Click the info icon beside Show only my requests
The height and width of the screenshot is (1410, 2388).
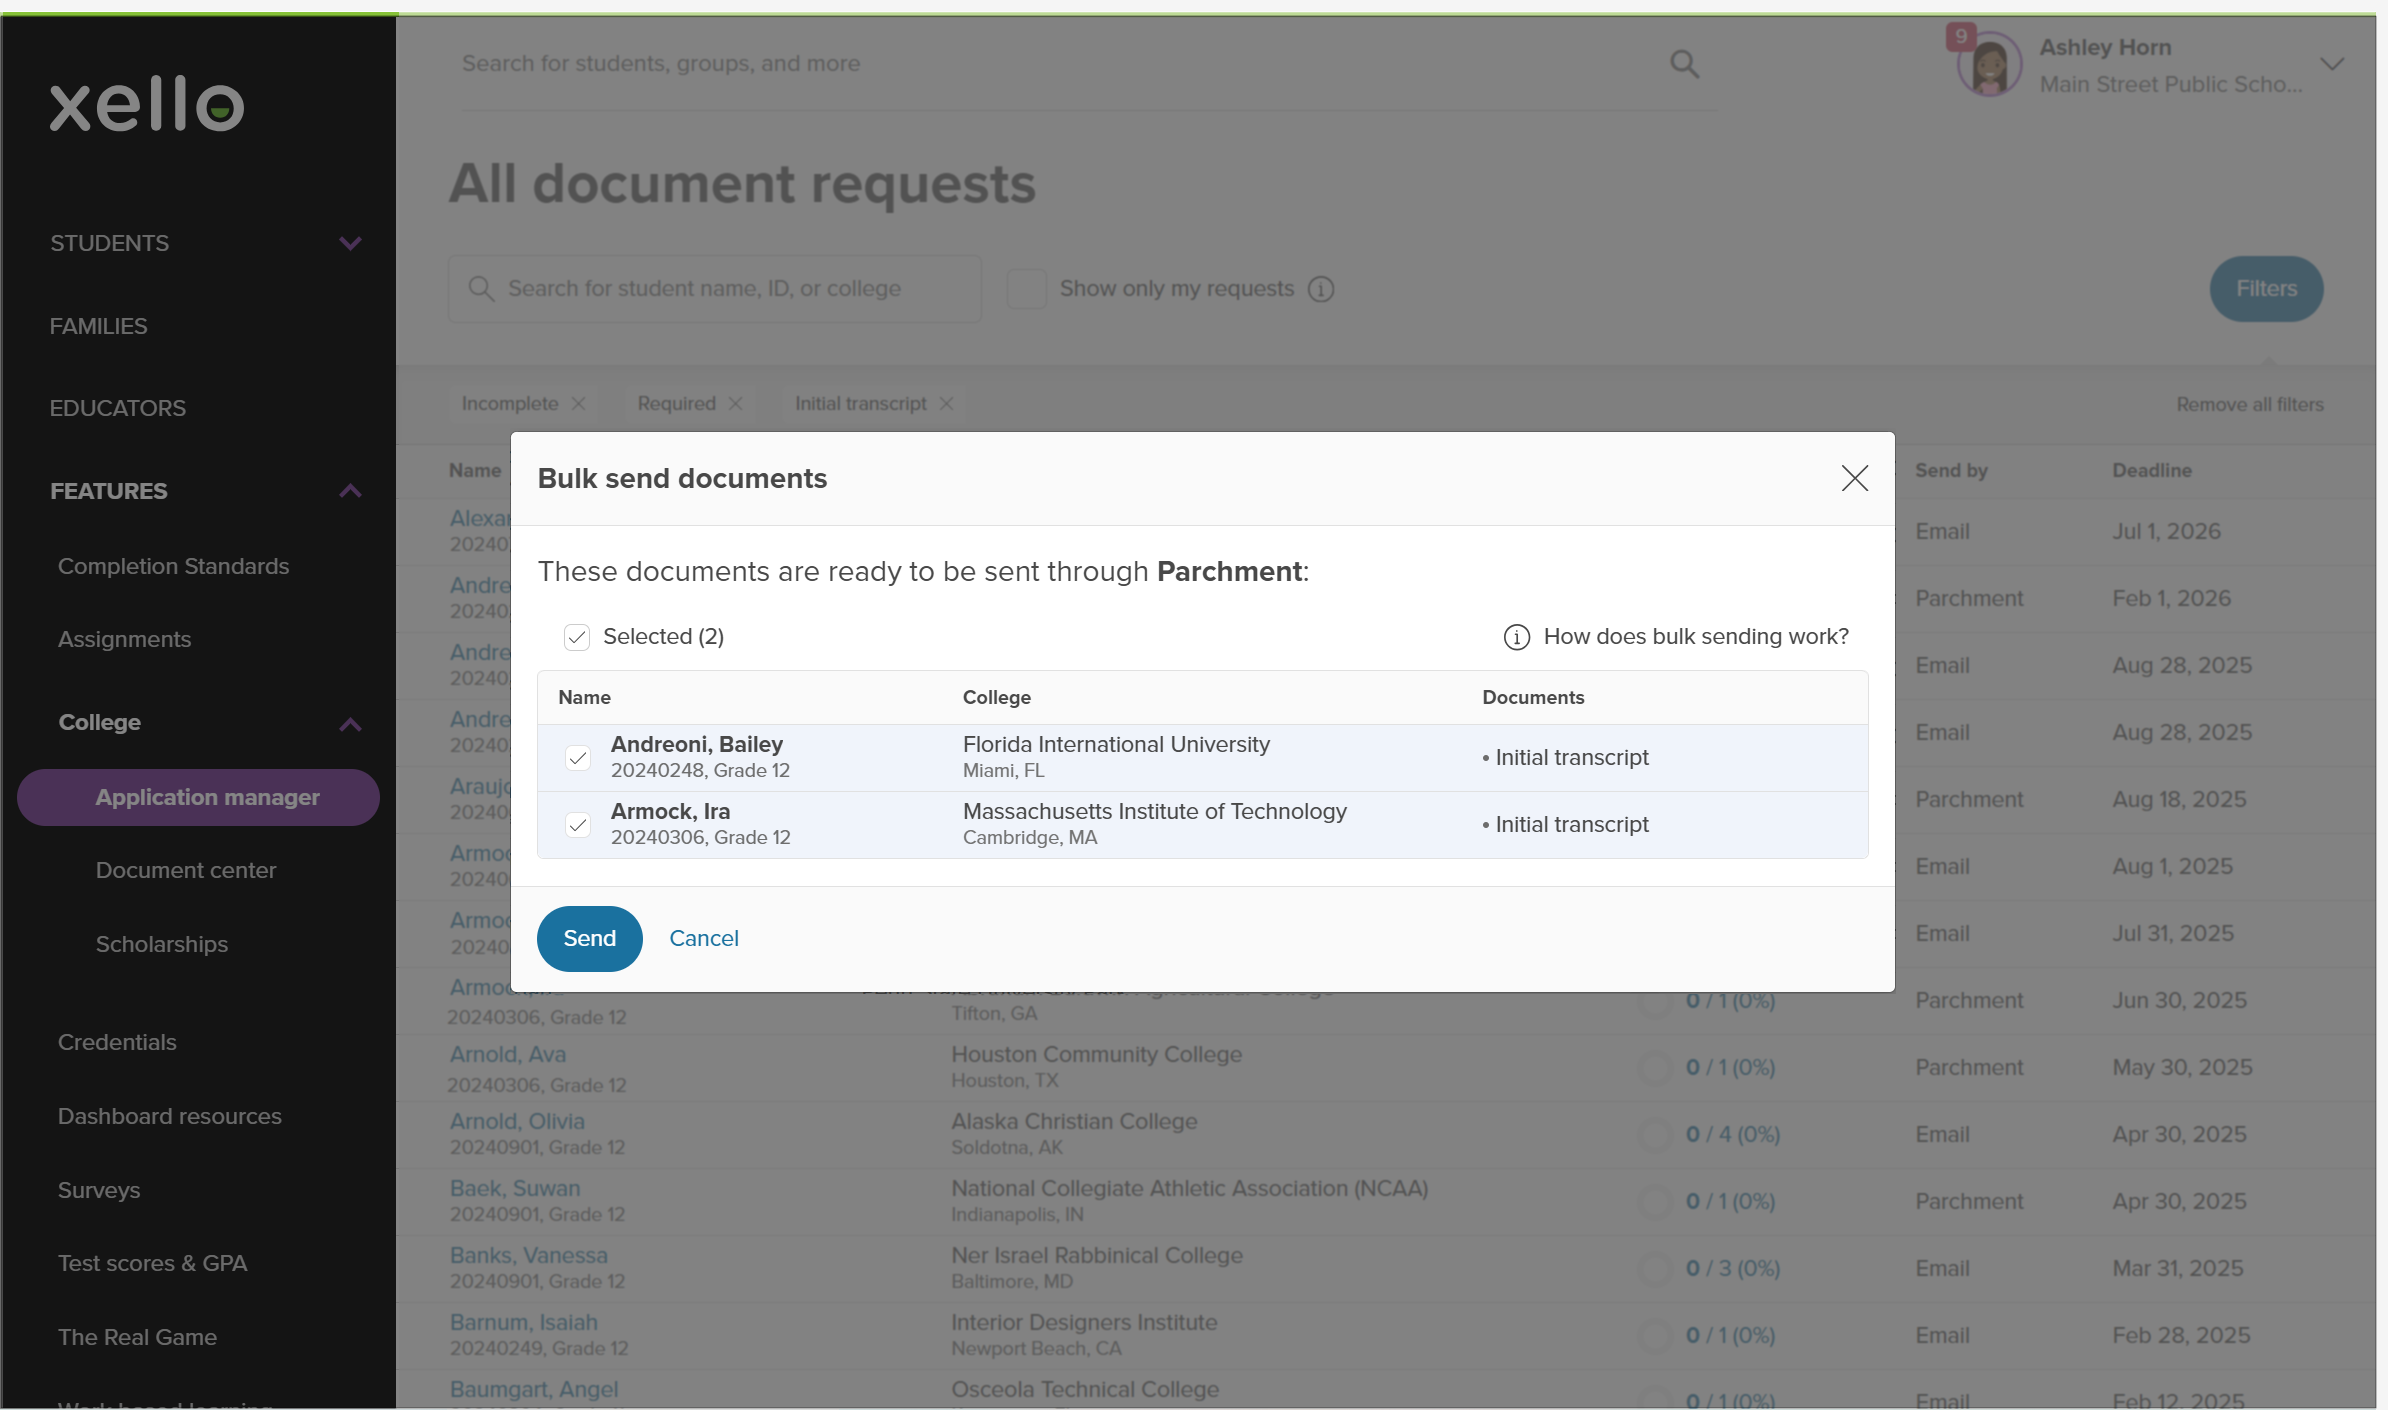click(x=1321, y=289)
